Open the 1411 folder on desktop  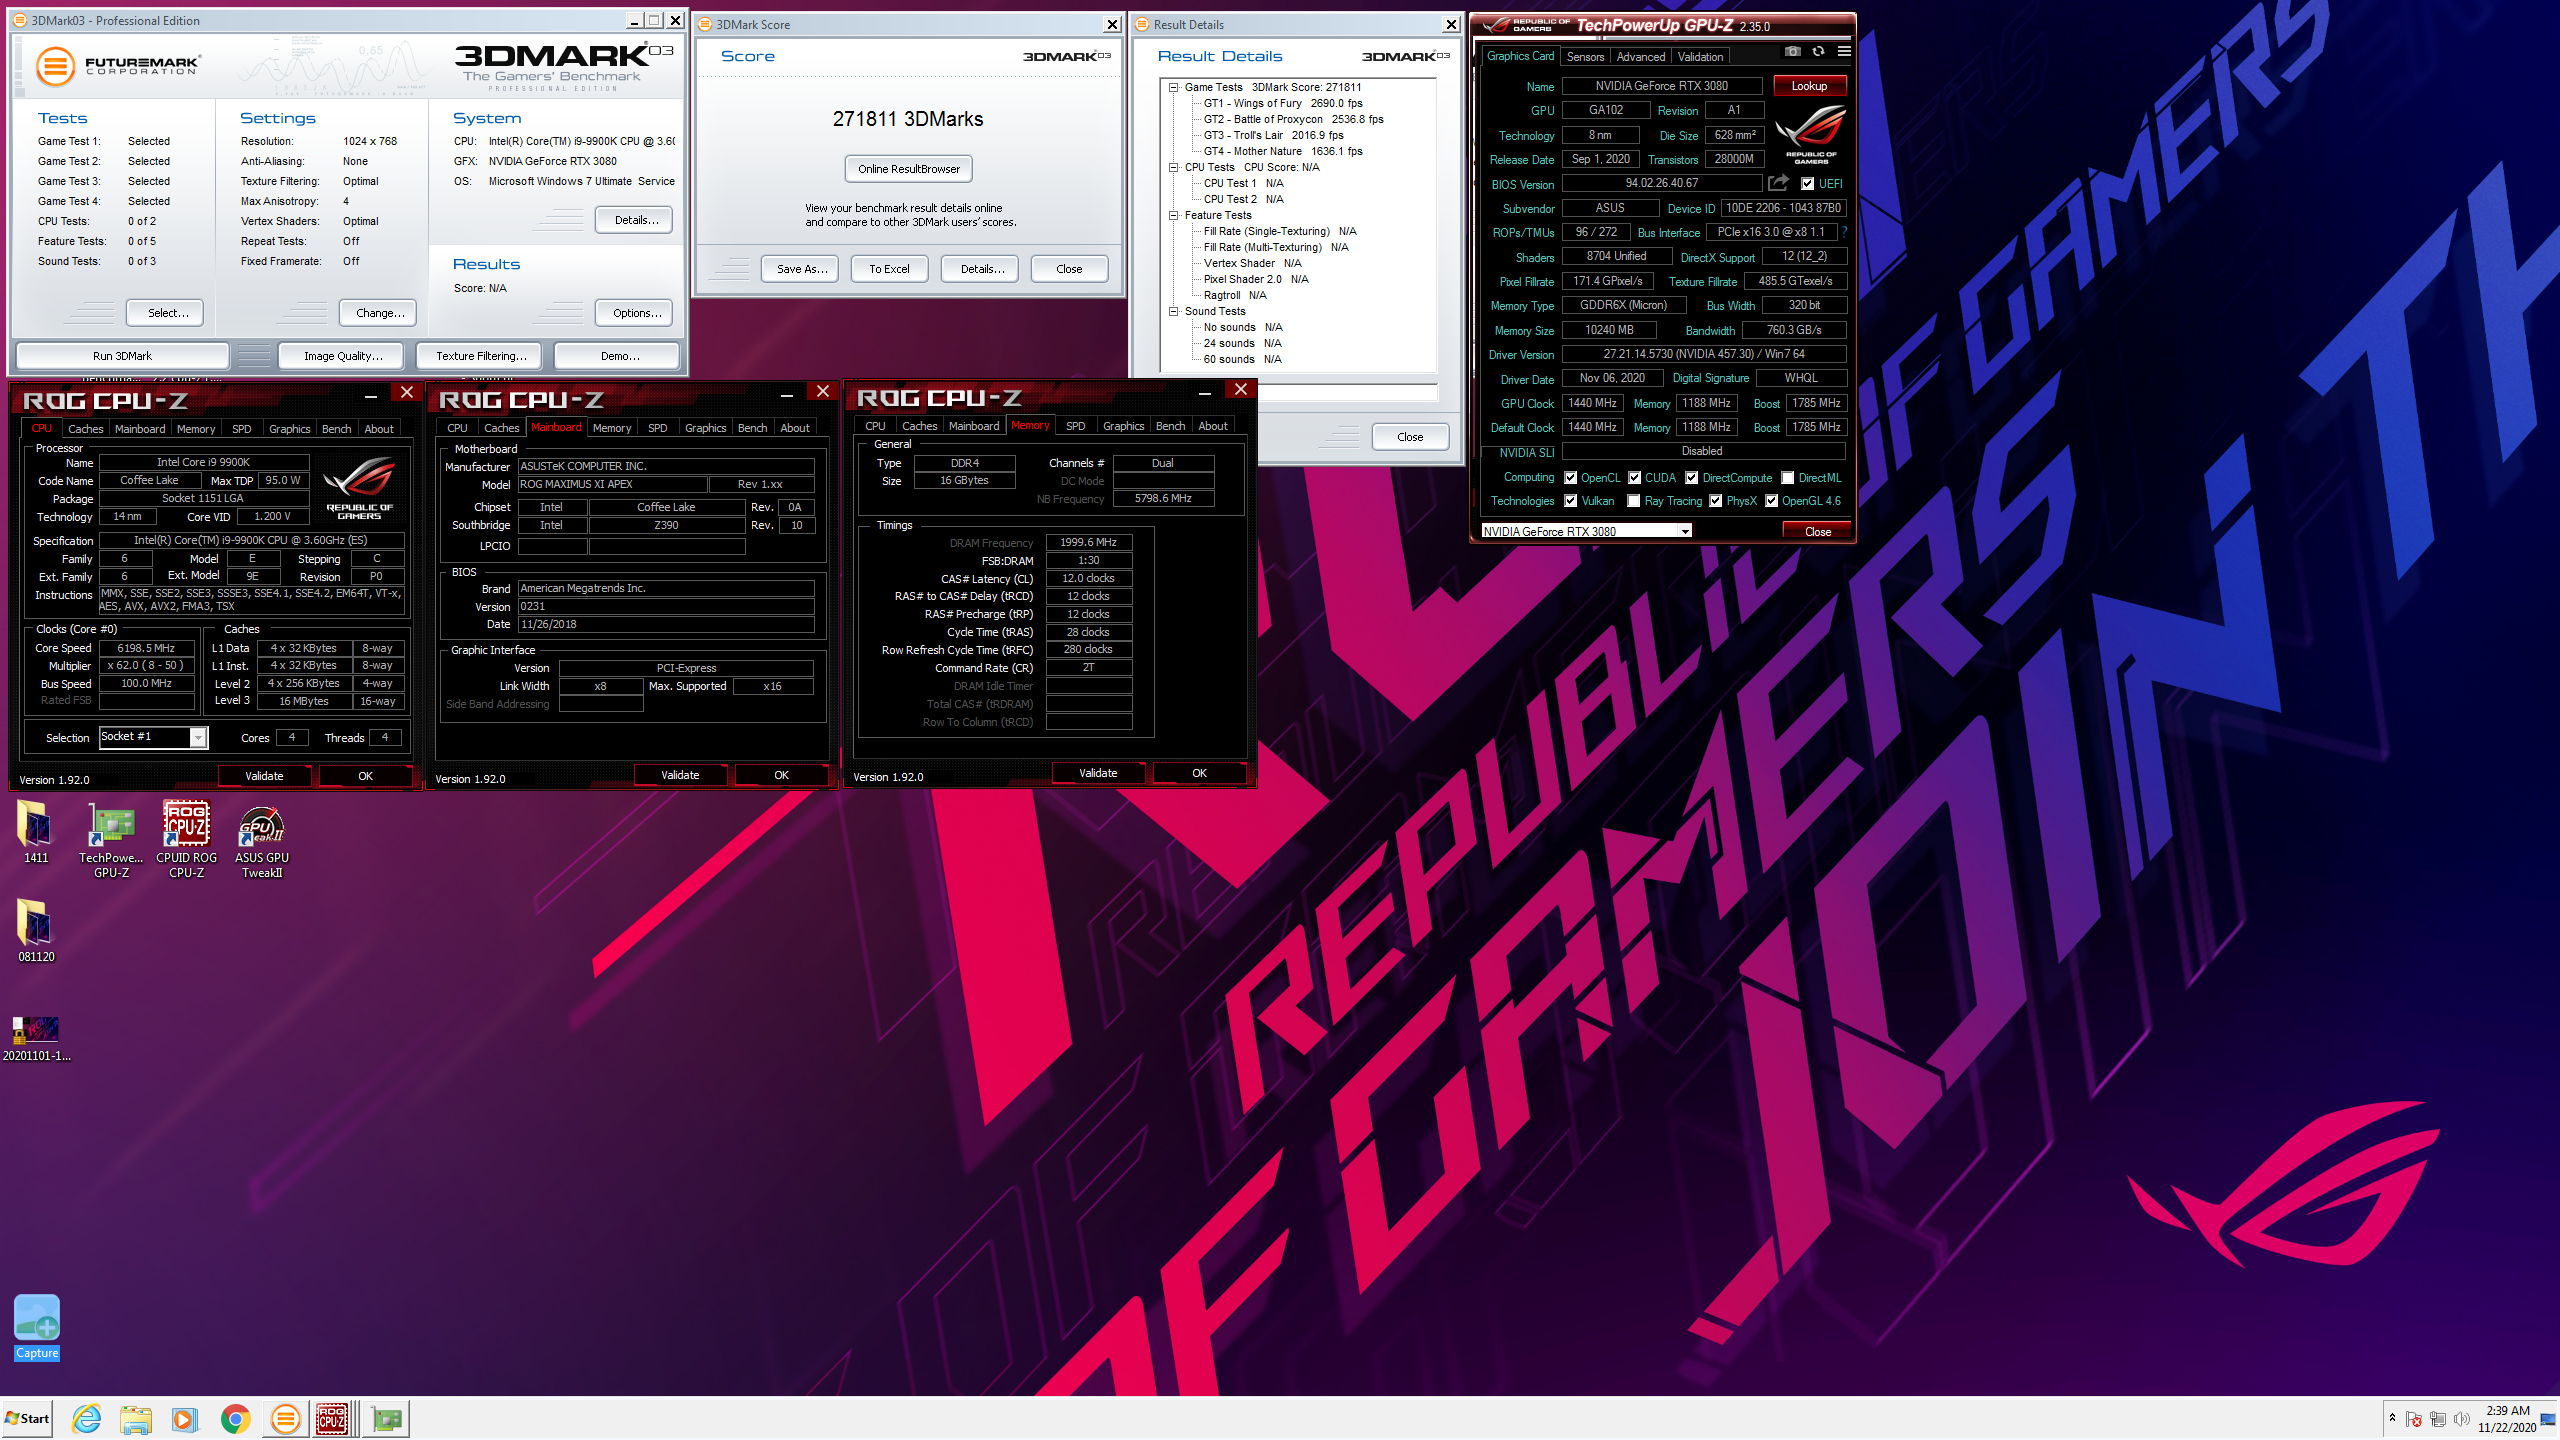click(x=36, y=832)
